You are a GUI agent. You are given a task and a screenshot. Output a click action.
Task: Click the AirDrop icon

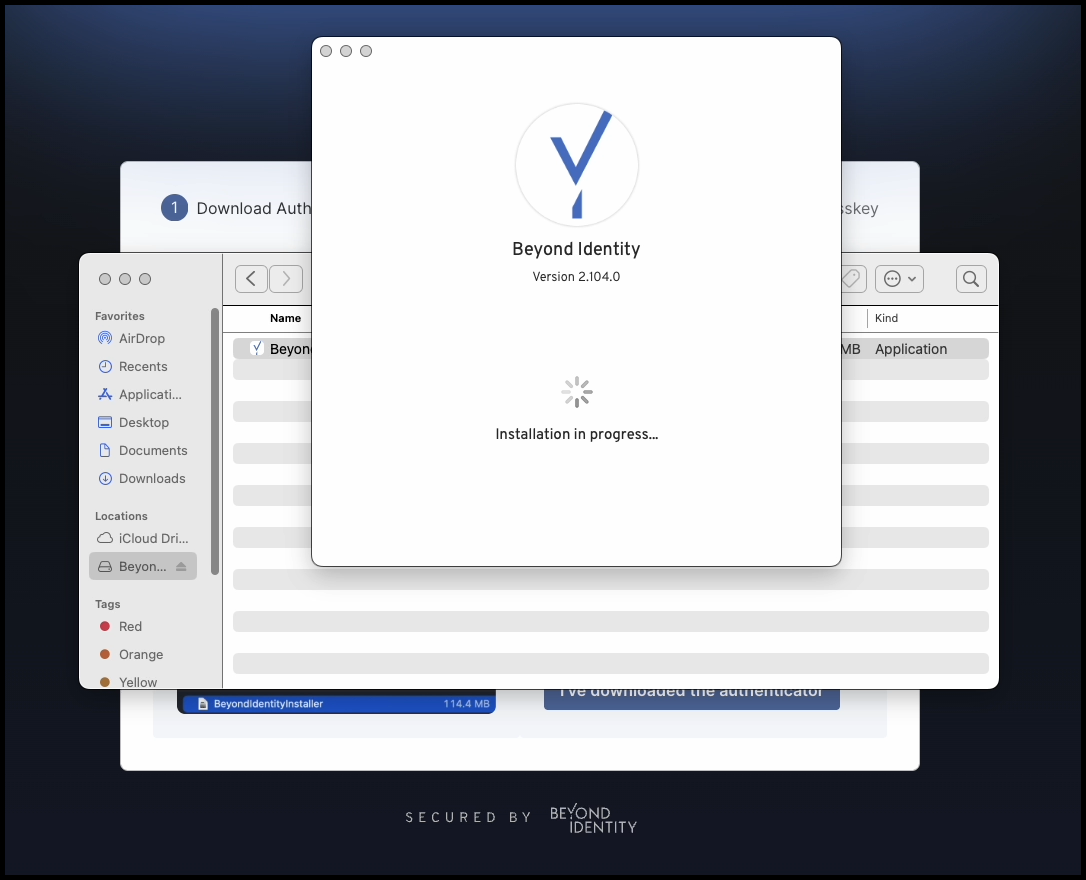click(x=105, y=338)
